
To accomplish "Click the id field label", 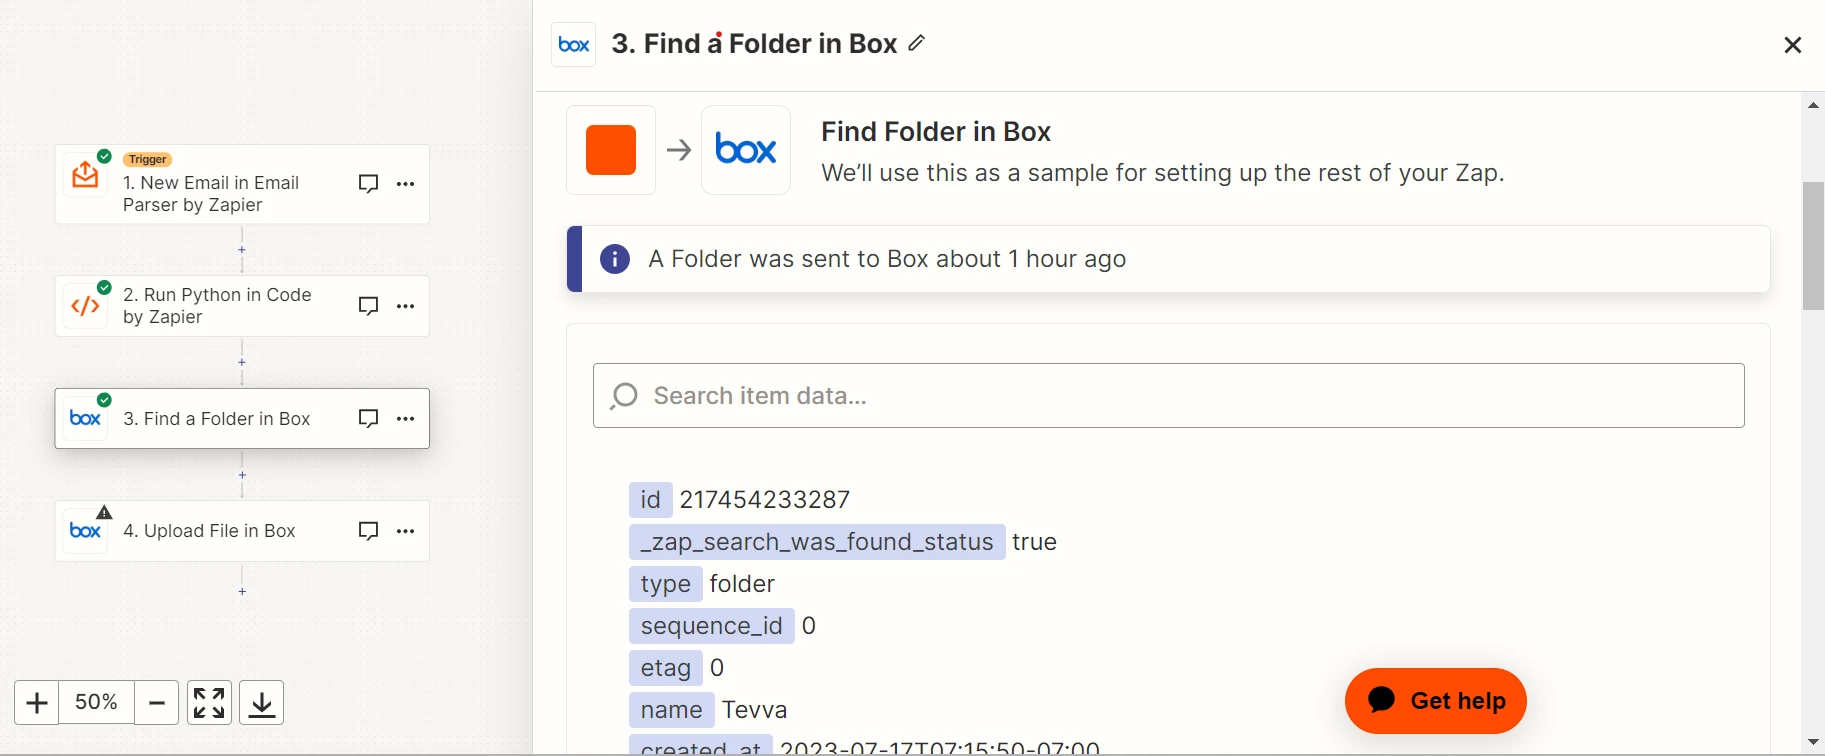I will (651, 500).
